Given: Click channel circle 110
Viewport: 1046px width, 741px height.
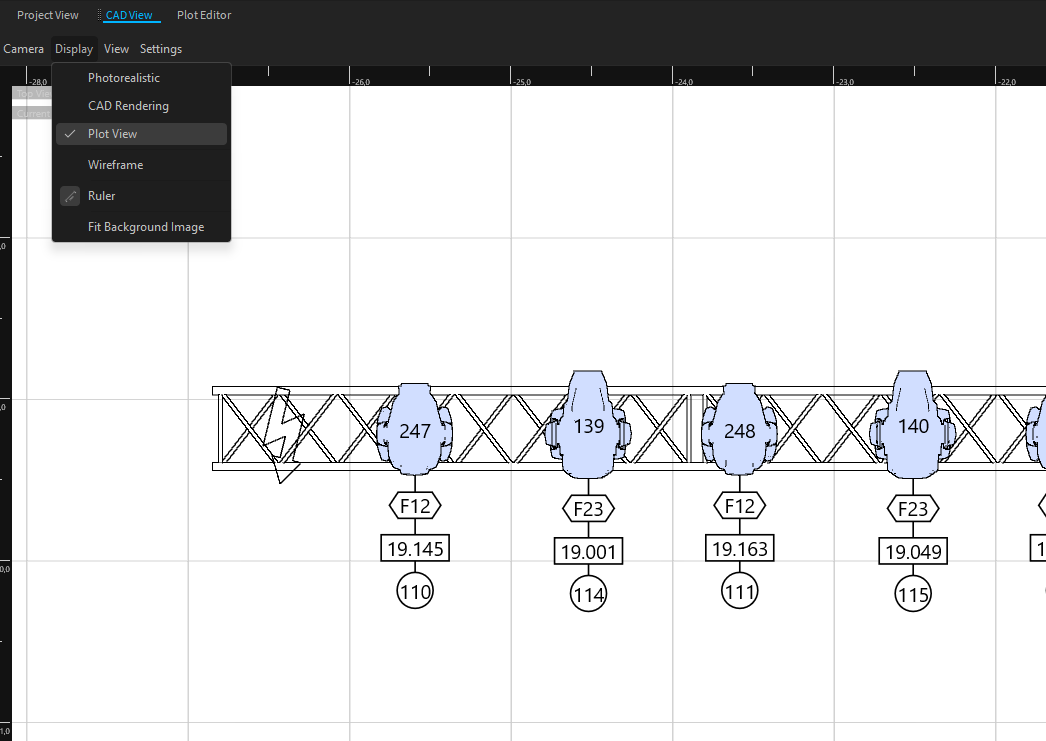Looking at the screenshot, I should [x=415, y=592].
